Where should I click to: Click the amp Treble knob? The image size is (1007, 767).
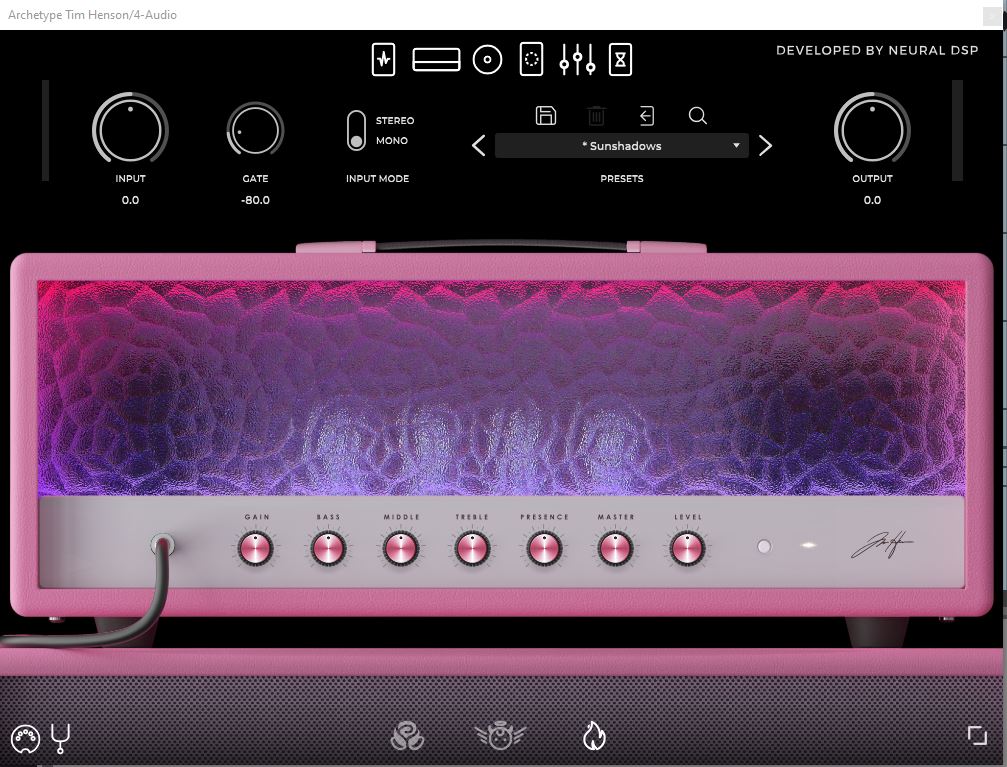coord(472,549)
